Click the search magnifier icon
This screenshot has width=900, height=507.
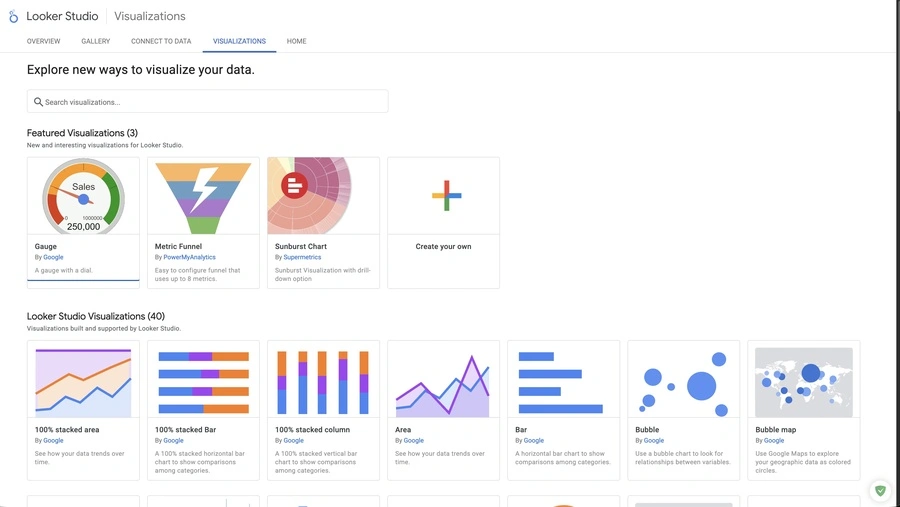(x=38, y=102)
